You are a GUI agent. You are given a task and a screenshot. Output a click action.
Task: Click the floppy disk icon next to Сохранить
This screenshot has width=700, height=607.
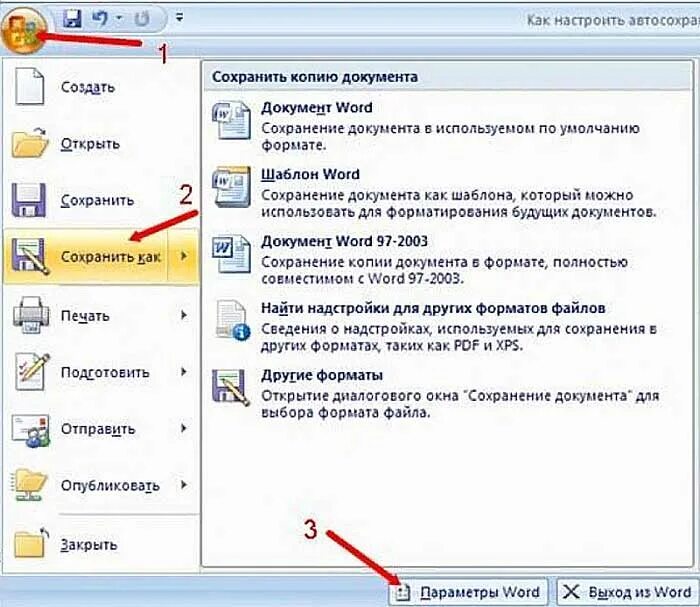tap(29, 200)
